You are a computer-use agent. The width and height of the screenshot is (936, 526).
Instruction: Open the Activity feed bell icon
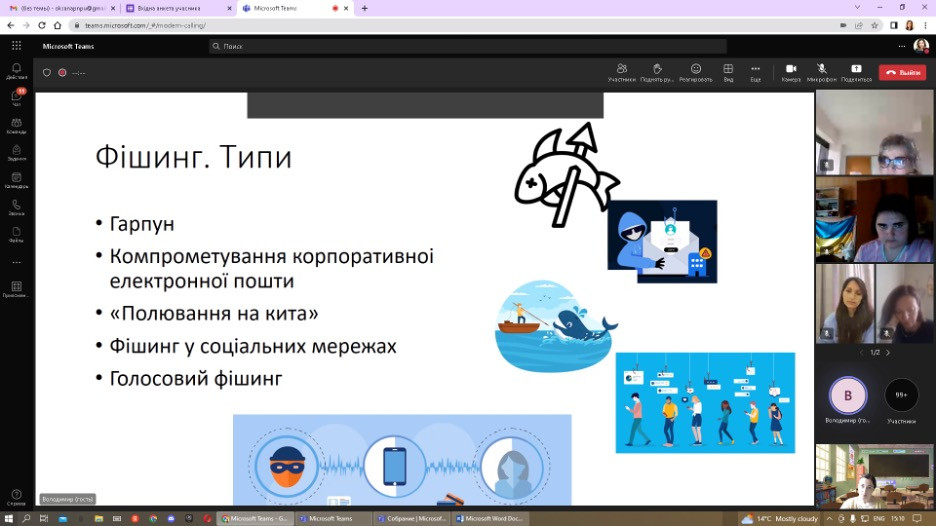16,71
